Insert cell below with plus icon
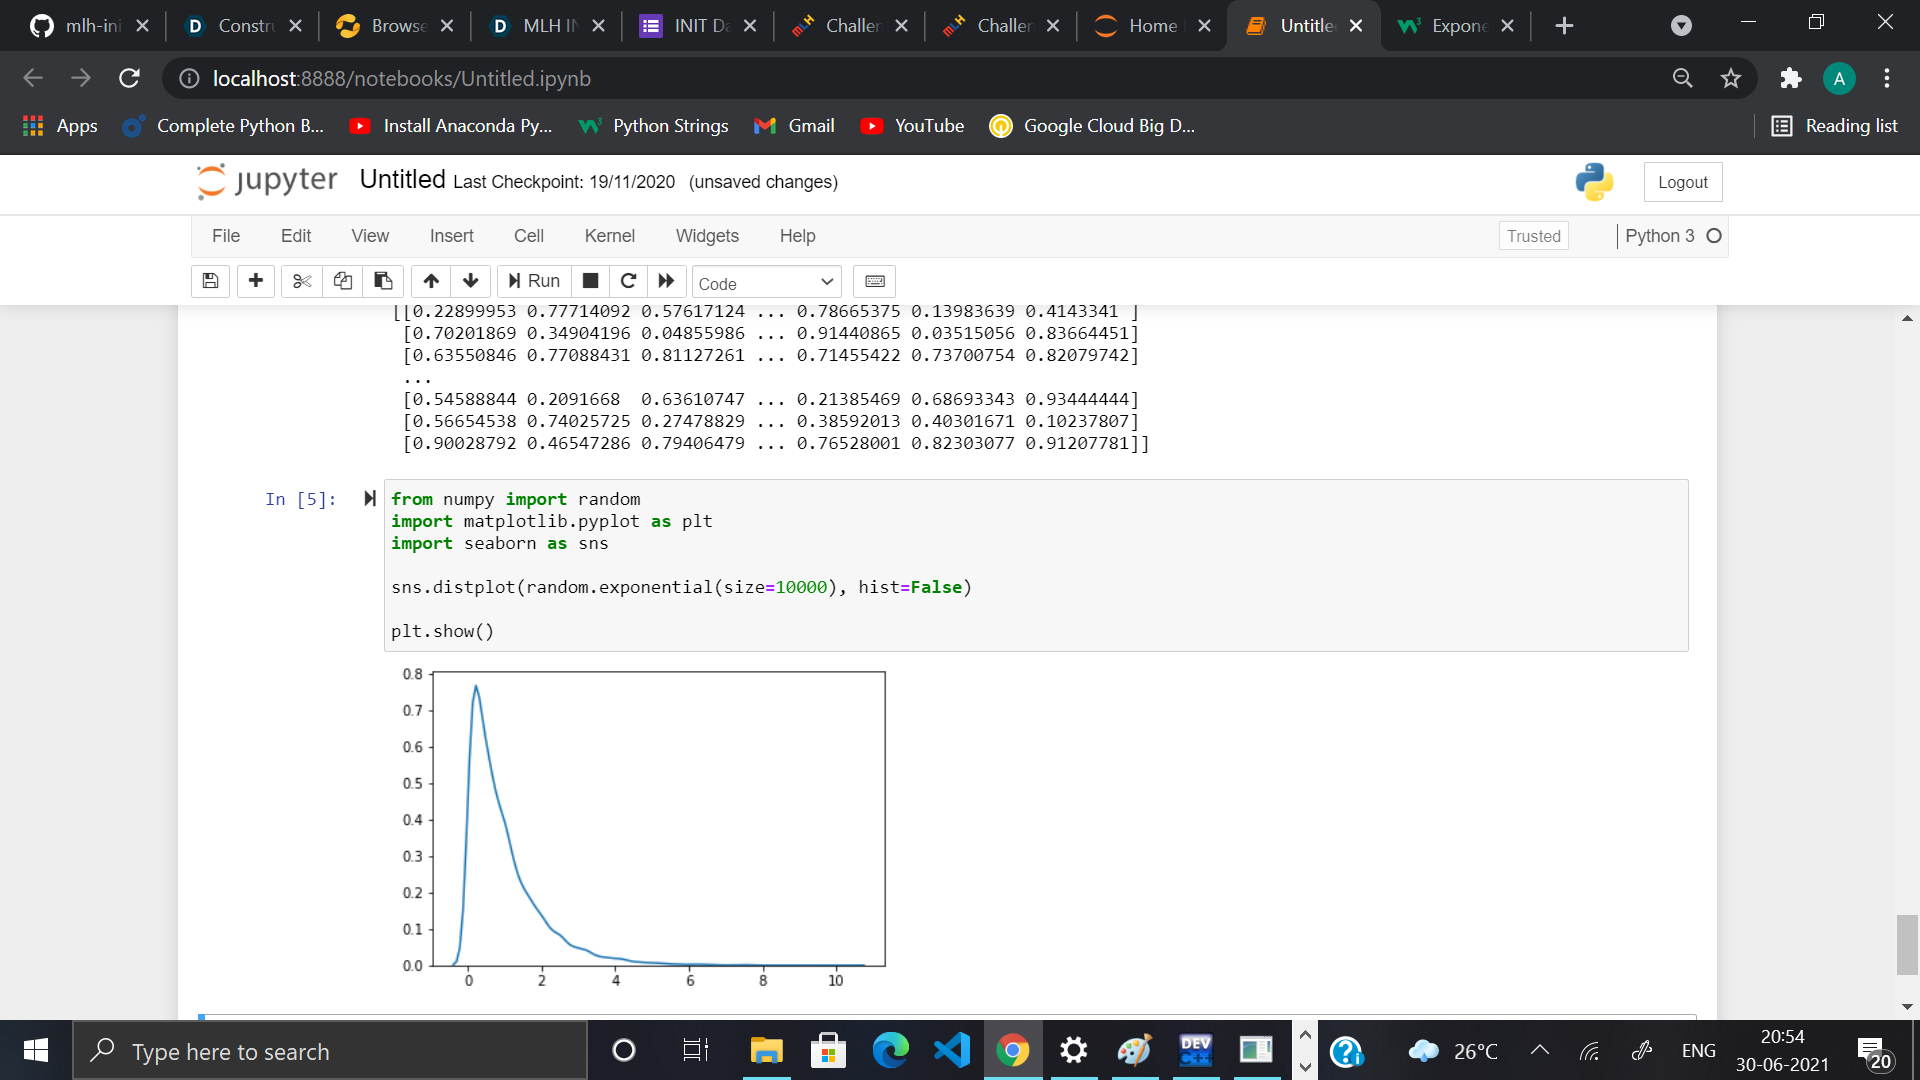1920x1080 pixels. [256, 281]
